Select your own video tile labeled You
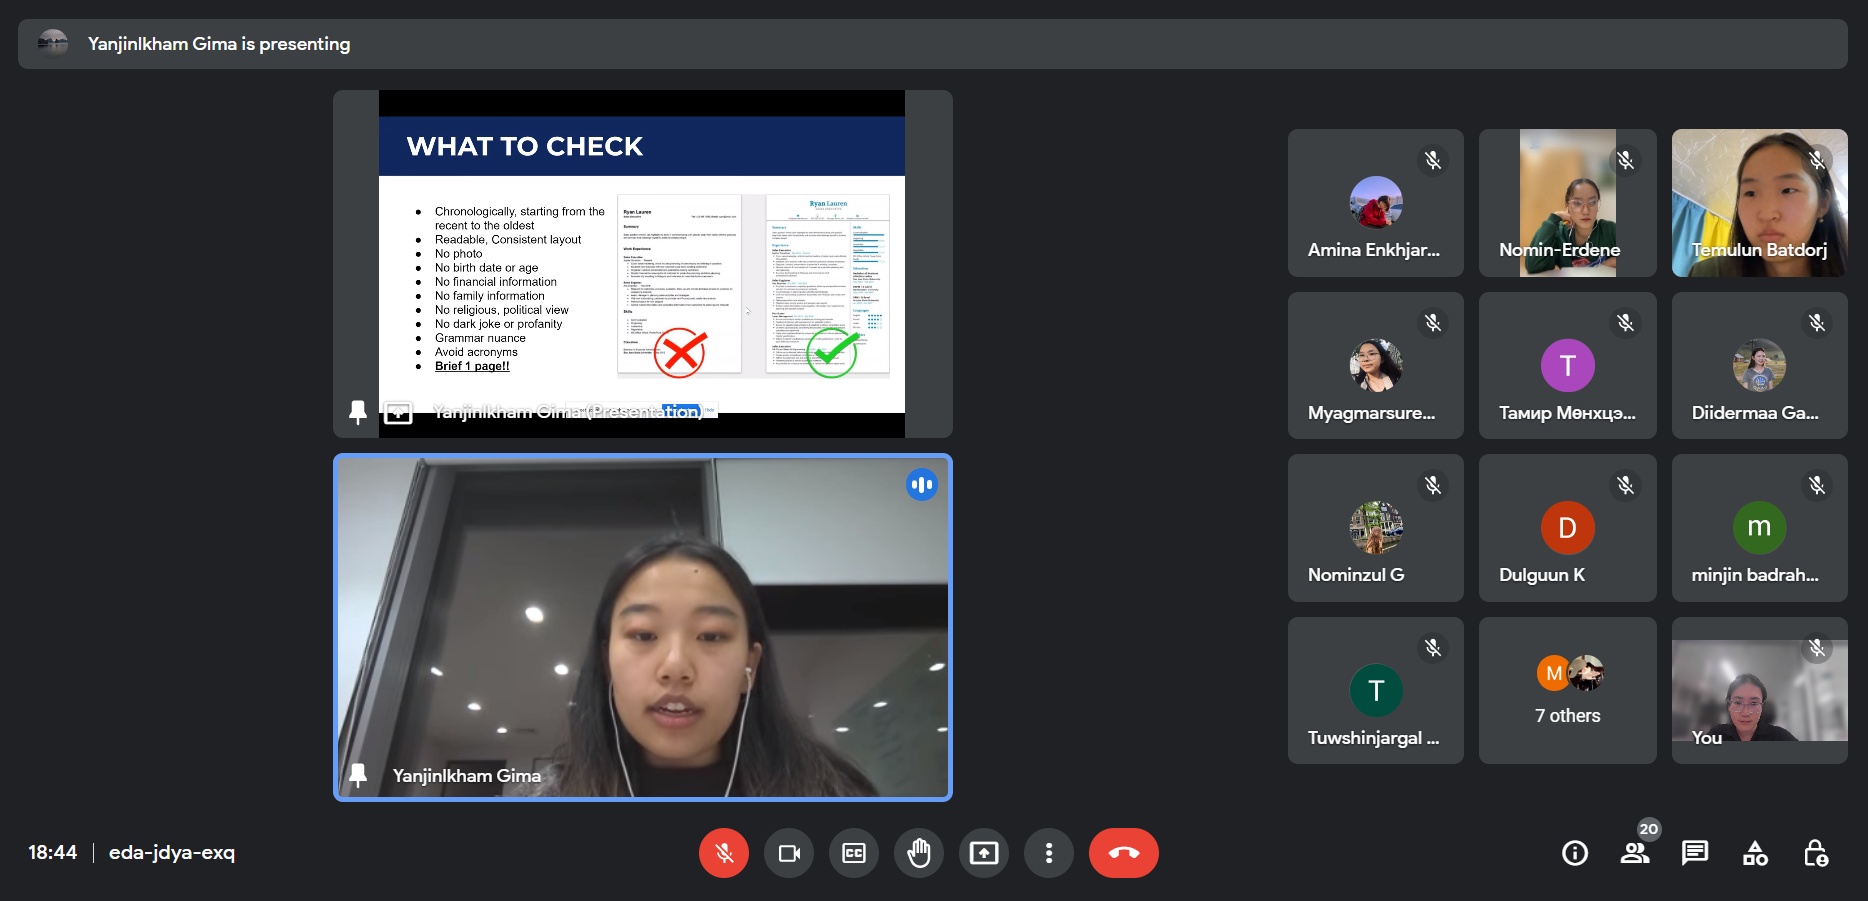Viewport: 1868px width, 901px height. click(x=1760, y=690)
